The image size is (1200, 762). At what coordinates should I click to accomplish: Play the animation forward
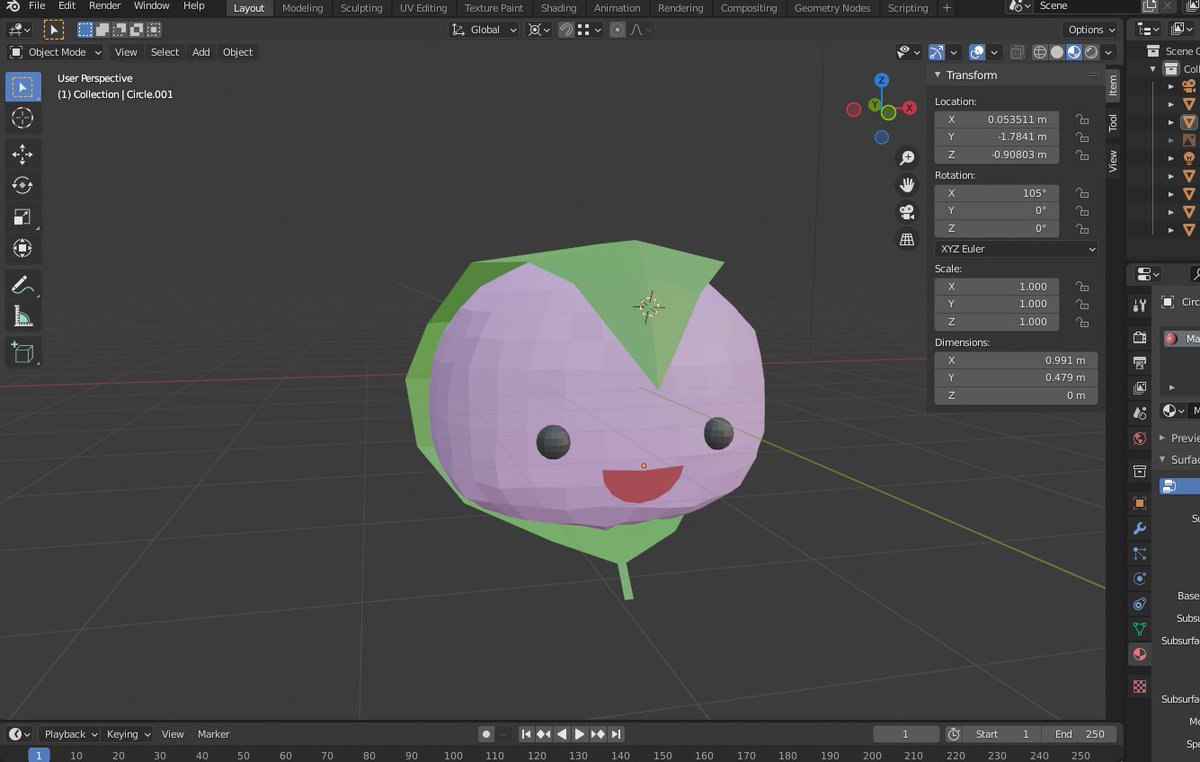(580, 734)
